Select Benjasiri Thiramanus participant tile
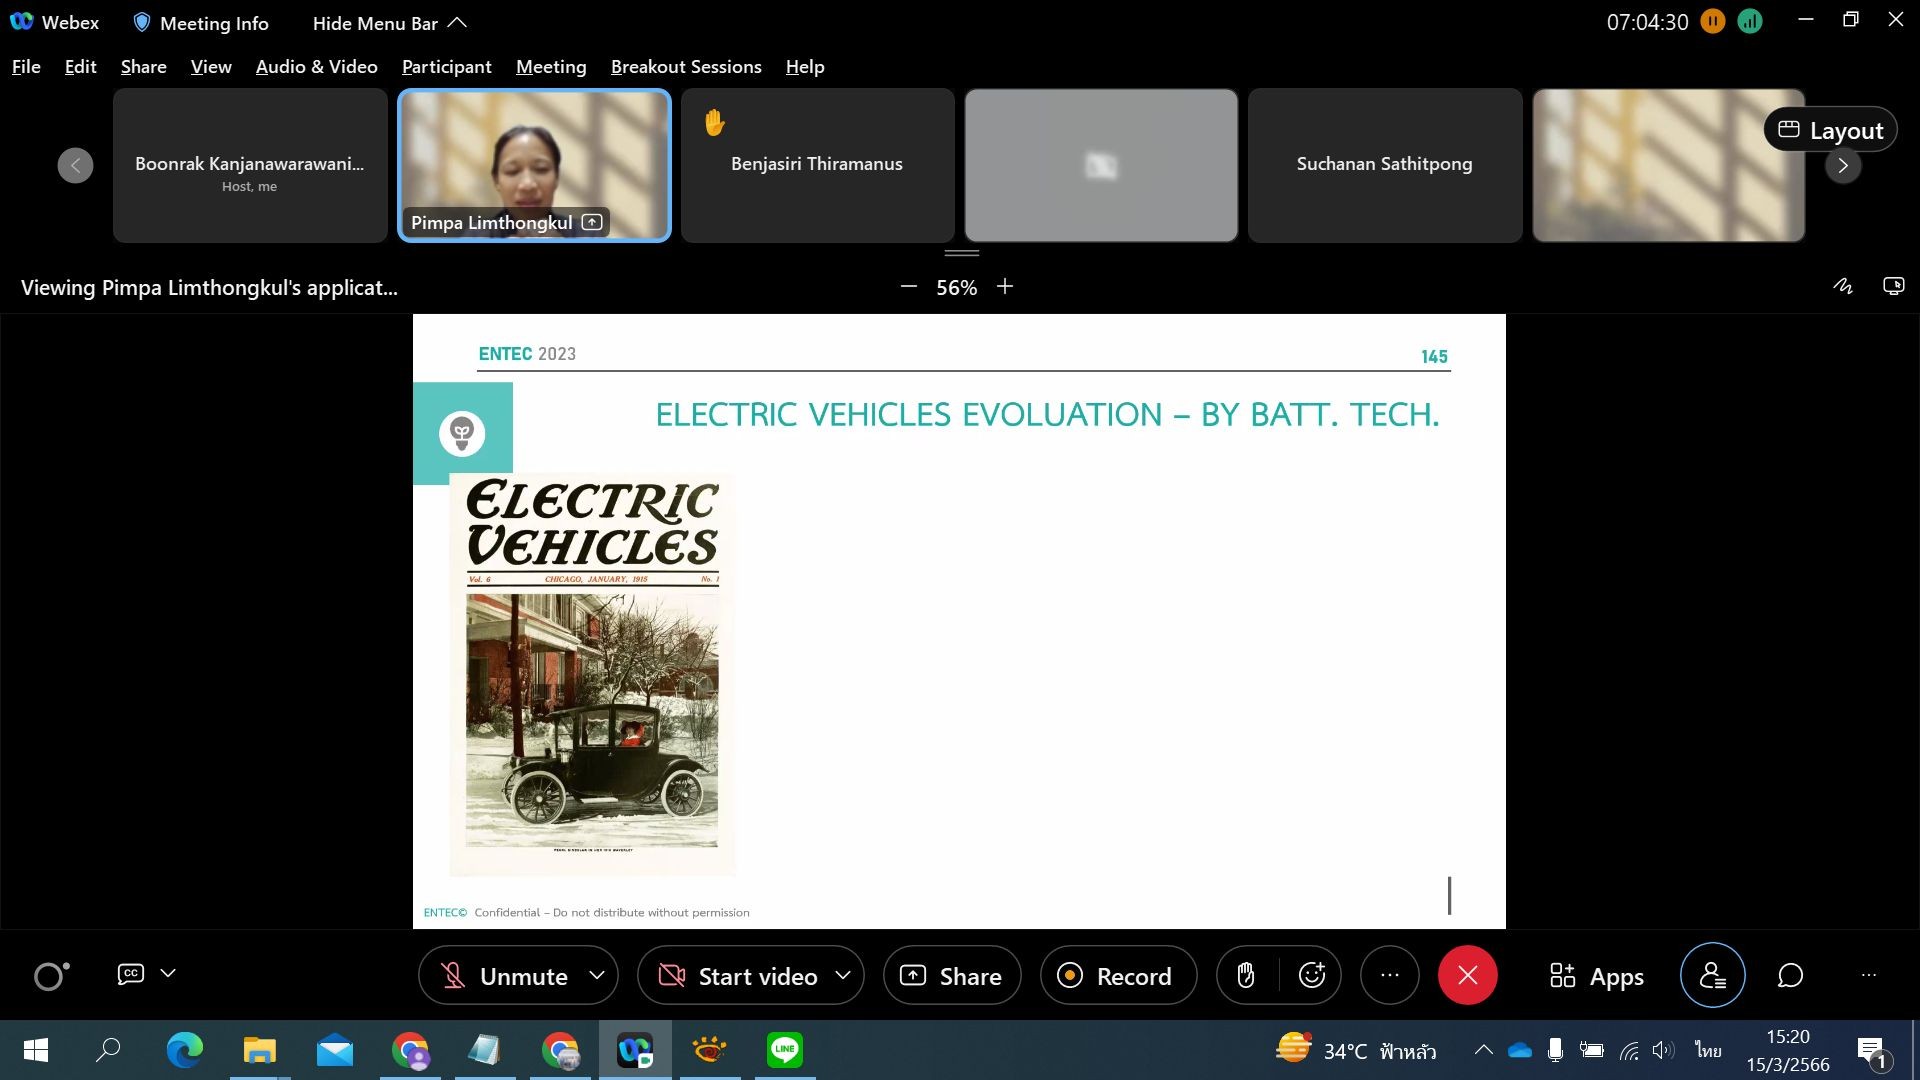This screenshot has height=1080, width=1920. pos(817,166)
